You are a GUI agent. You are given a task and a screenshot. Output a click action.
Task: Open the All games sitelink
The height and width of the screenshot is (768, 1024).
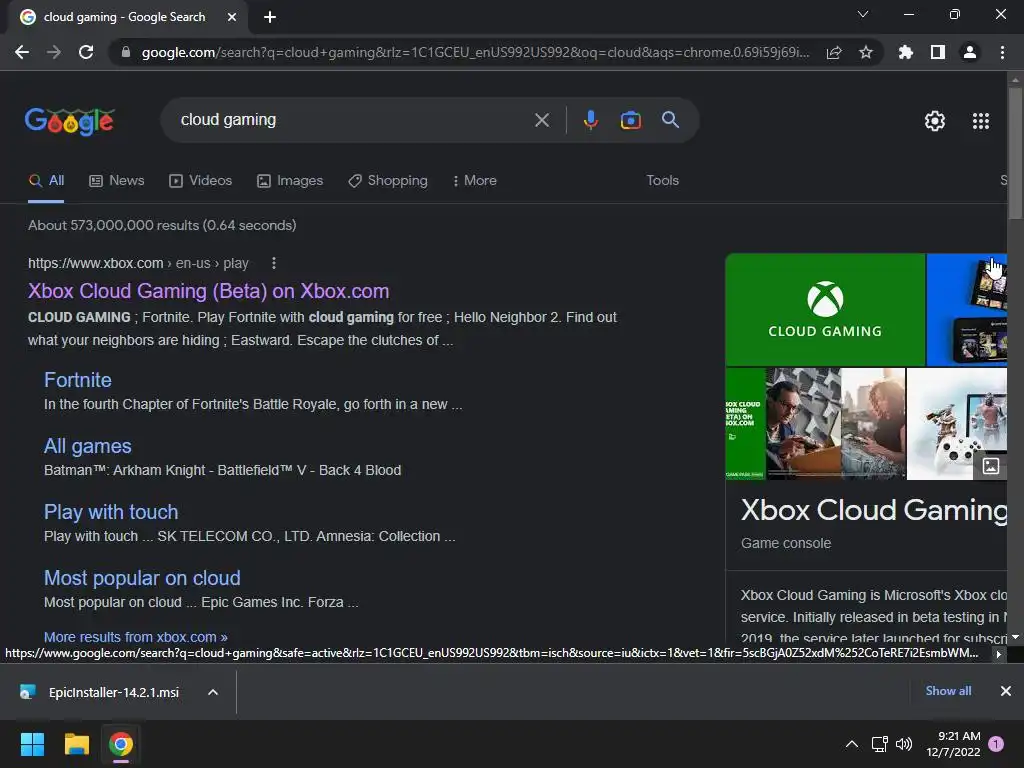point(88,446)
